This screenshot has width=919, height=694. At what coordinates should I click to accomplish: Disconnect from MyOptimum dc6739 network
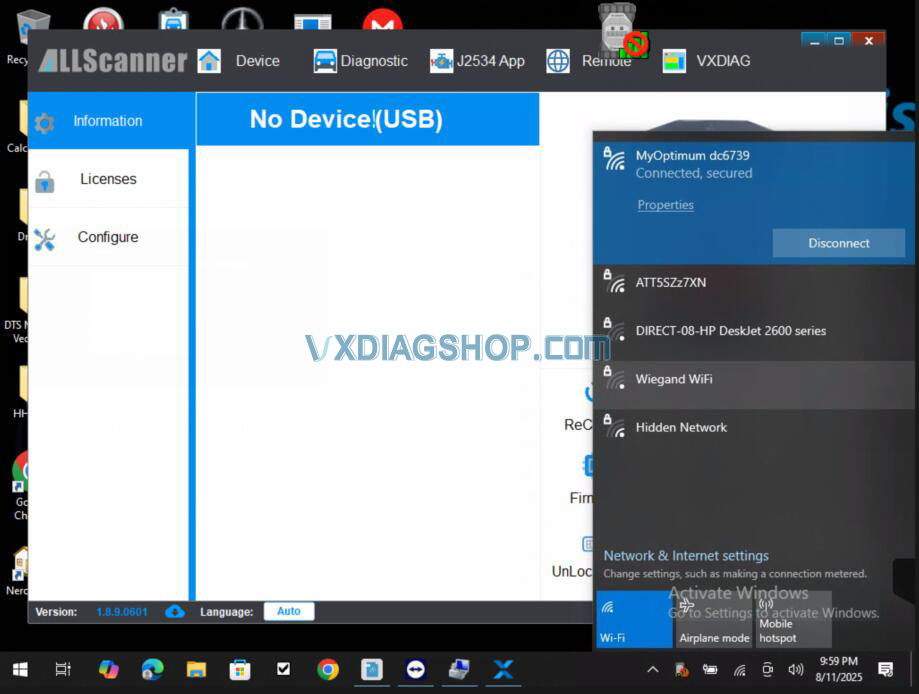pos(839,243)
